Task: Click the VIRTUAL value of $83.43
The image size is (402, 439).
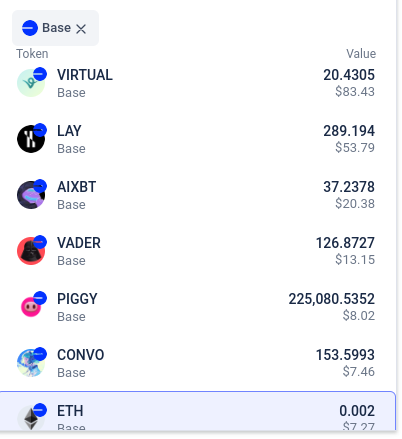Action: click(355, 91)
